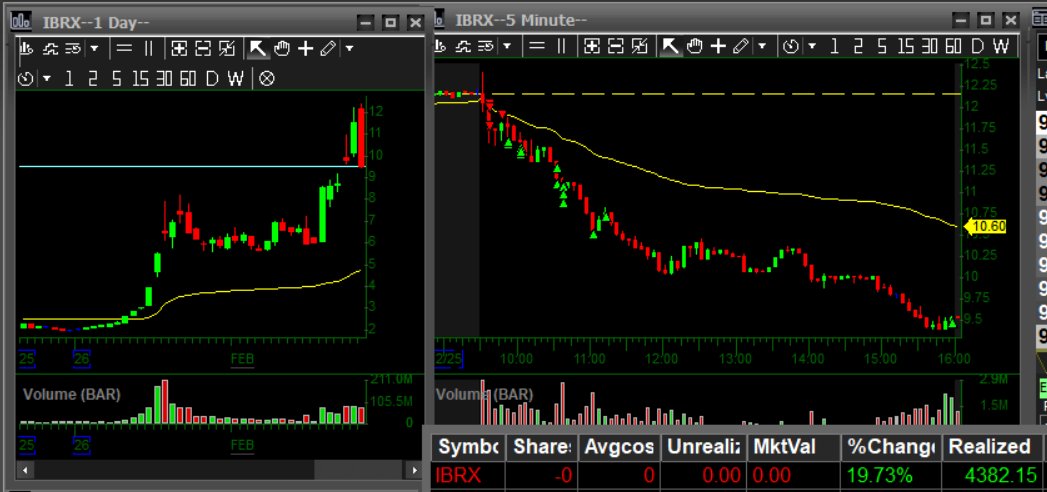Click the chart icon in the IBRX 1 Day title bar
This screenshot has width=1047, height=492.
[21, 21]
